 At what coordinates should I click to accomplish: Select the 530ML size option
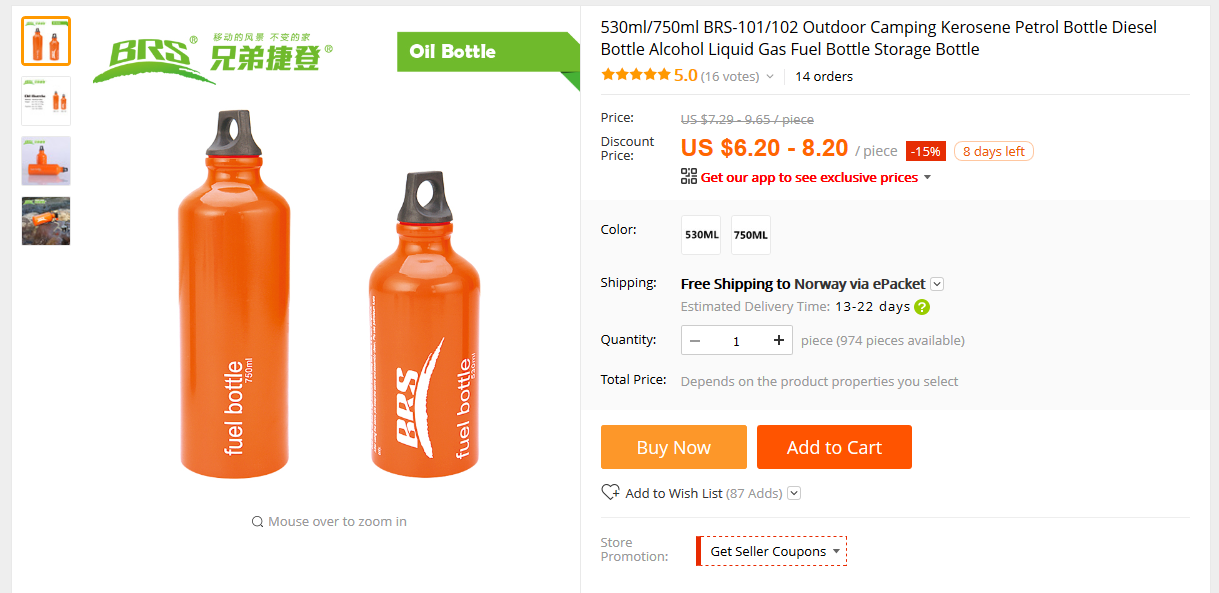coord(701,235)
